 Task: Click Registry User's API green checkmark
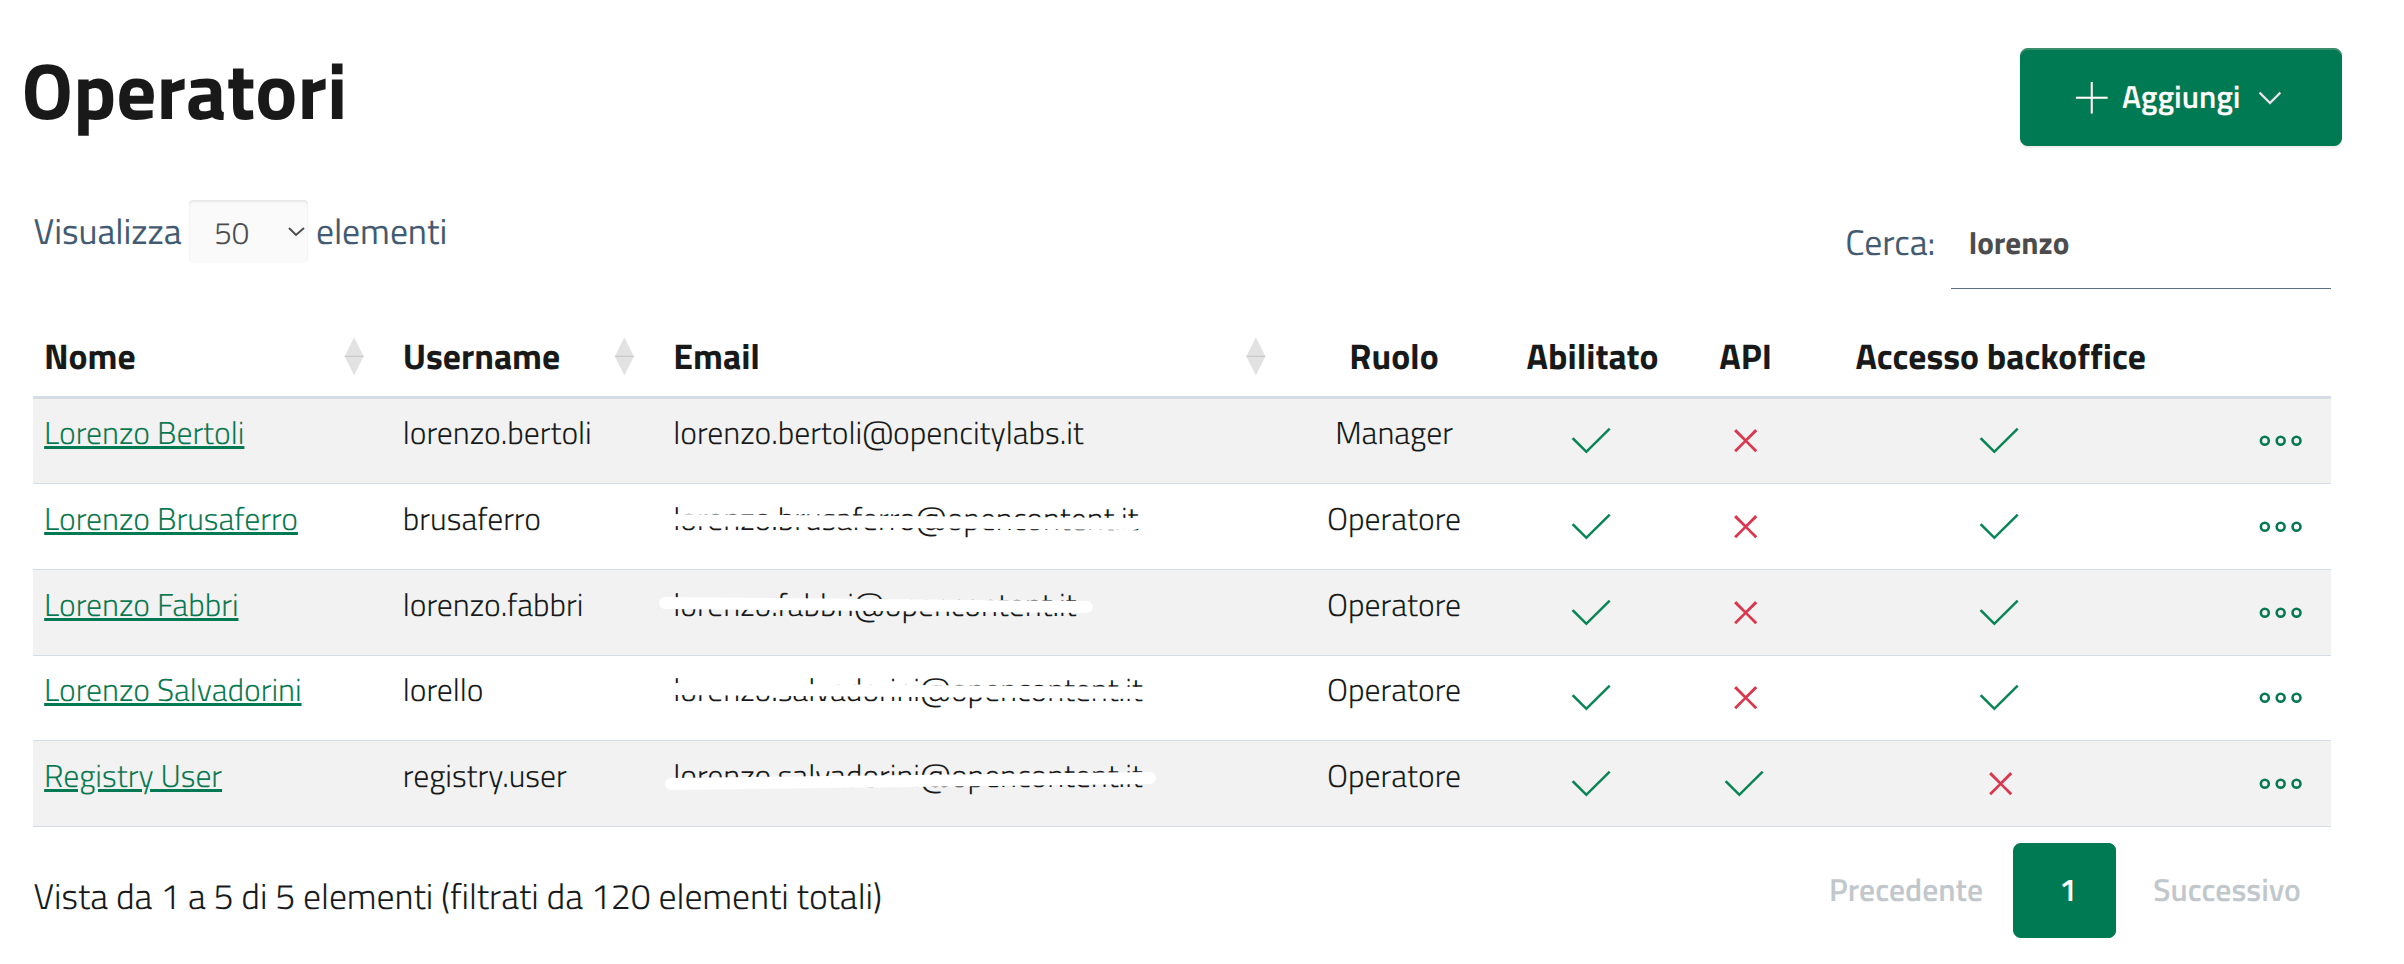coord(1744,784)
